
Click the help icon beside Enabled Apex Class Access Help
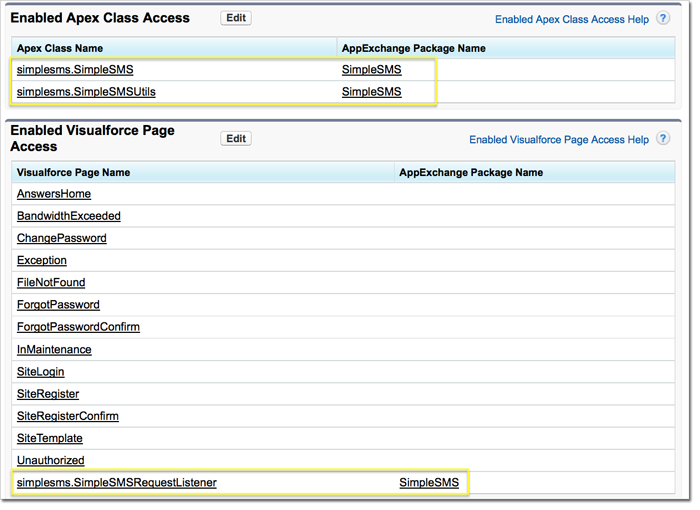click(663, 18)
